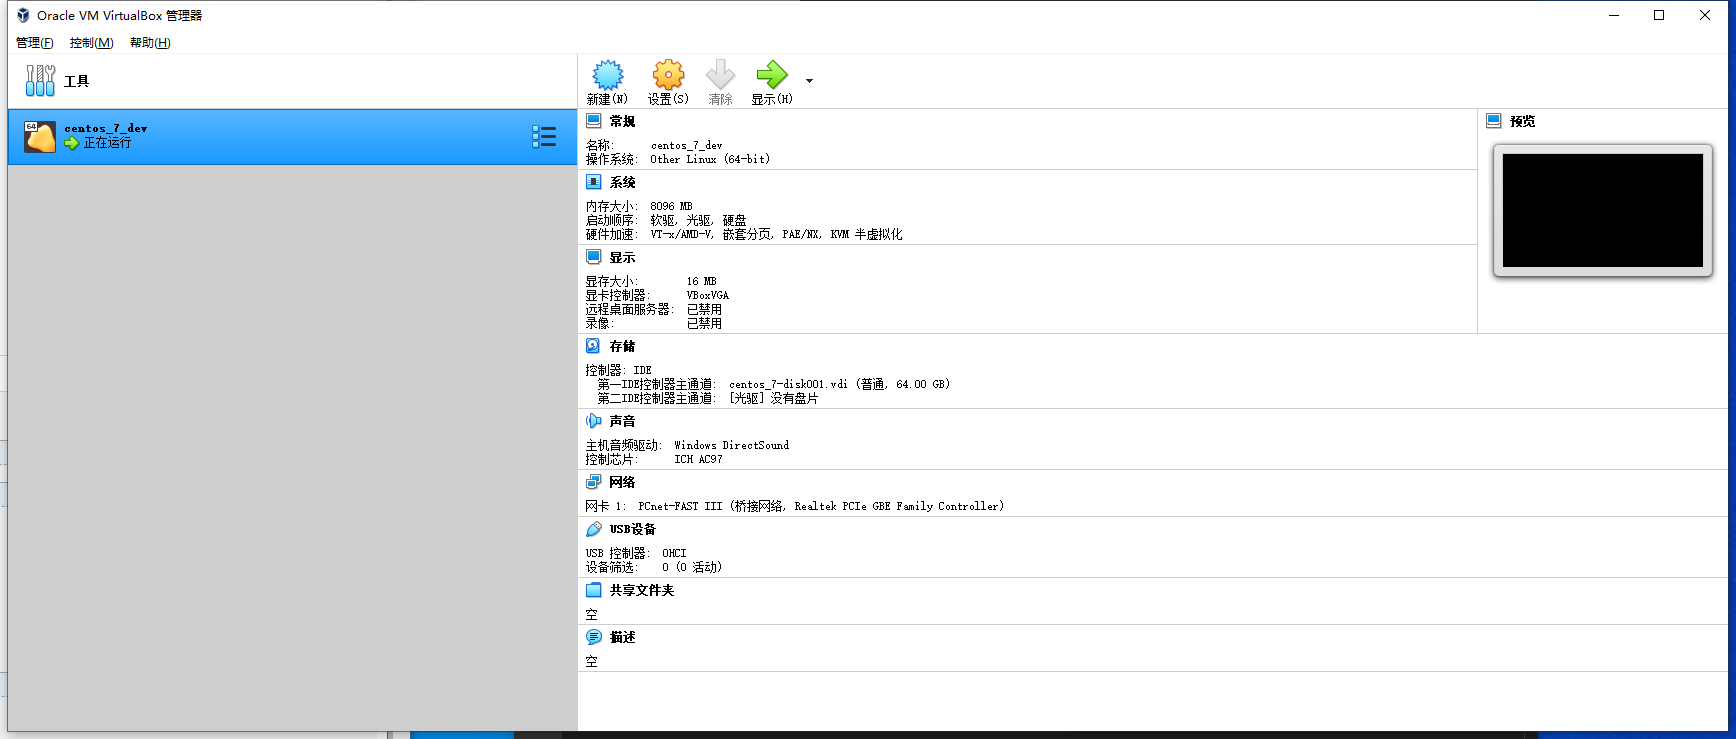
Task: Click the New (新建) VM toolbar icon
Action: click(x=607, y=75)
